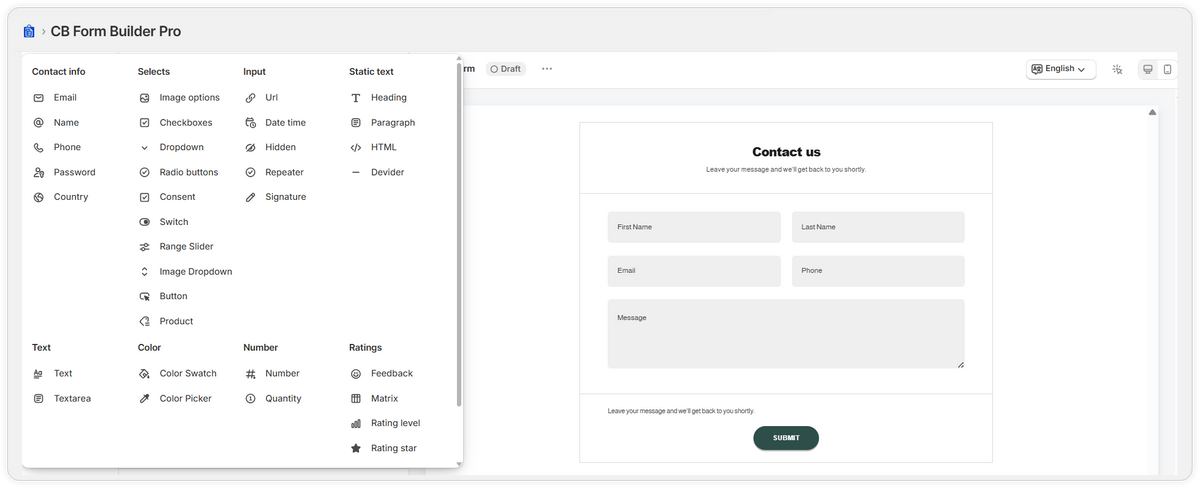
Task: Open the three-dot more options menu
Action: [547, 69]
